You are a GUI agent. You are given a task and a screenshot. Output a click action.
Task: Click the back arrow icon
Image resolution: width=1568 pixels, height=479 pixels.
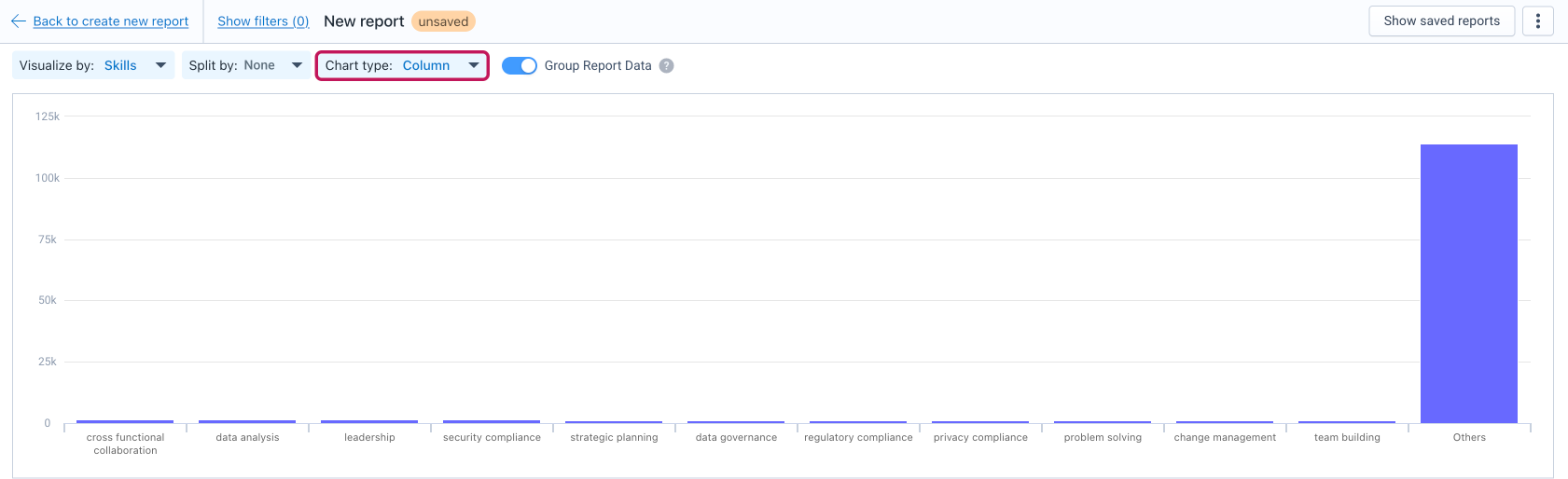coord(18,21)
